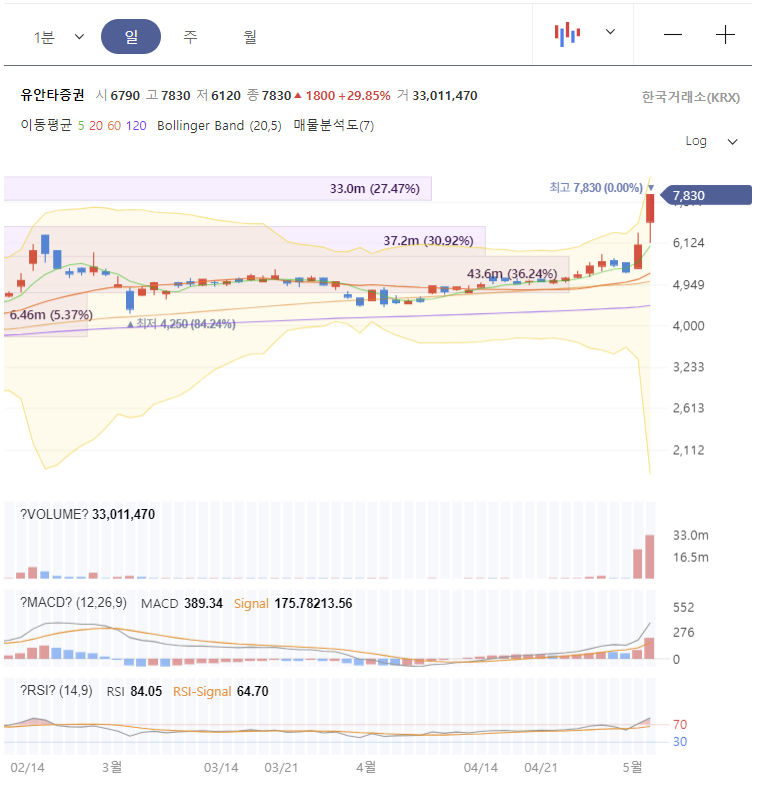763x797 pixels.
Task: Click the 02/14 date axis label
Action: point(27,768)
